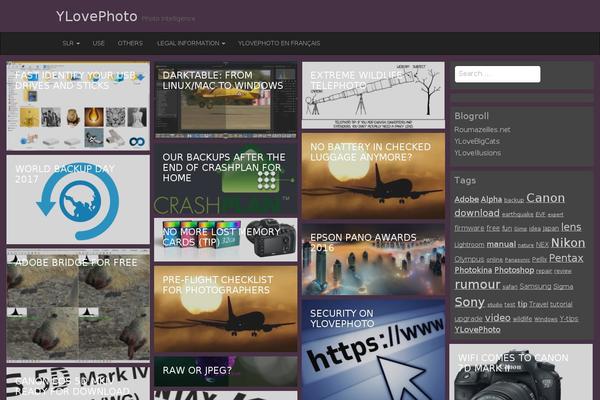Select the Canon tag

point(545,198)
